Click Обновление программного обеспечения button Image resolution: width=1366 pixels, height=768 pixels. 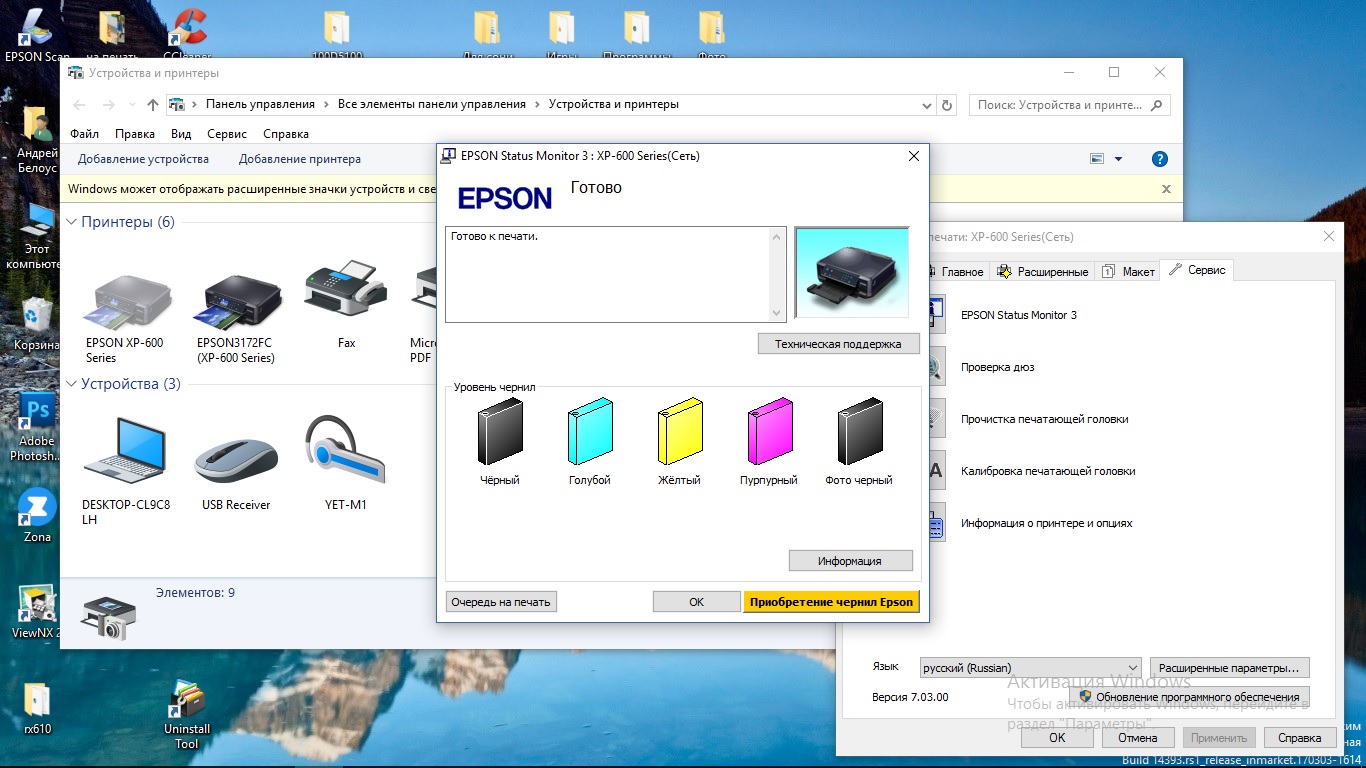(x=1189, y=697)
